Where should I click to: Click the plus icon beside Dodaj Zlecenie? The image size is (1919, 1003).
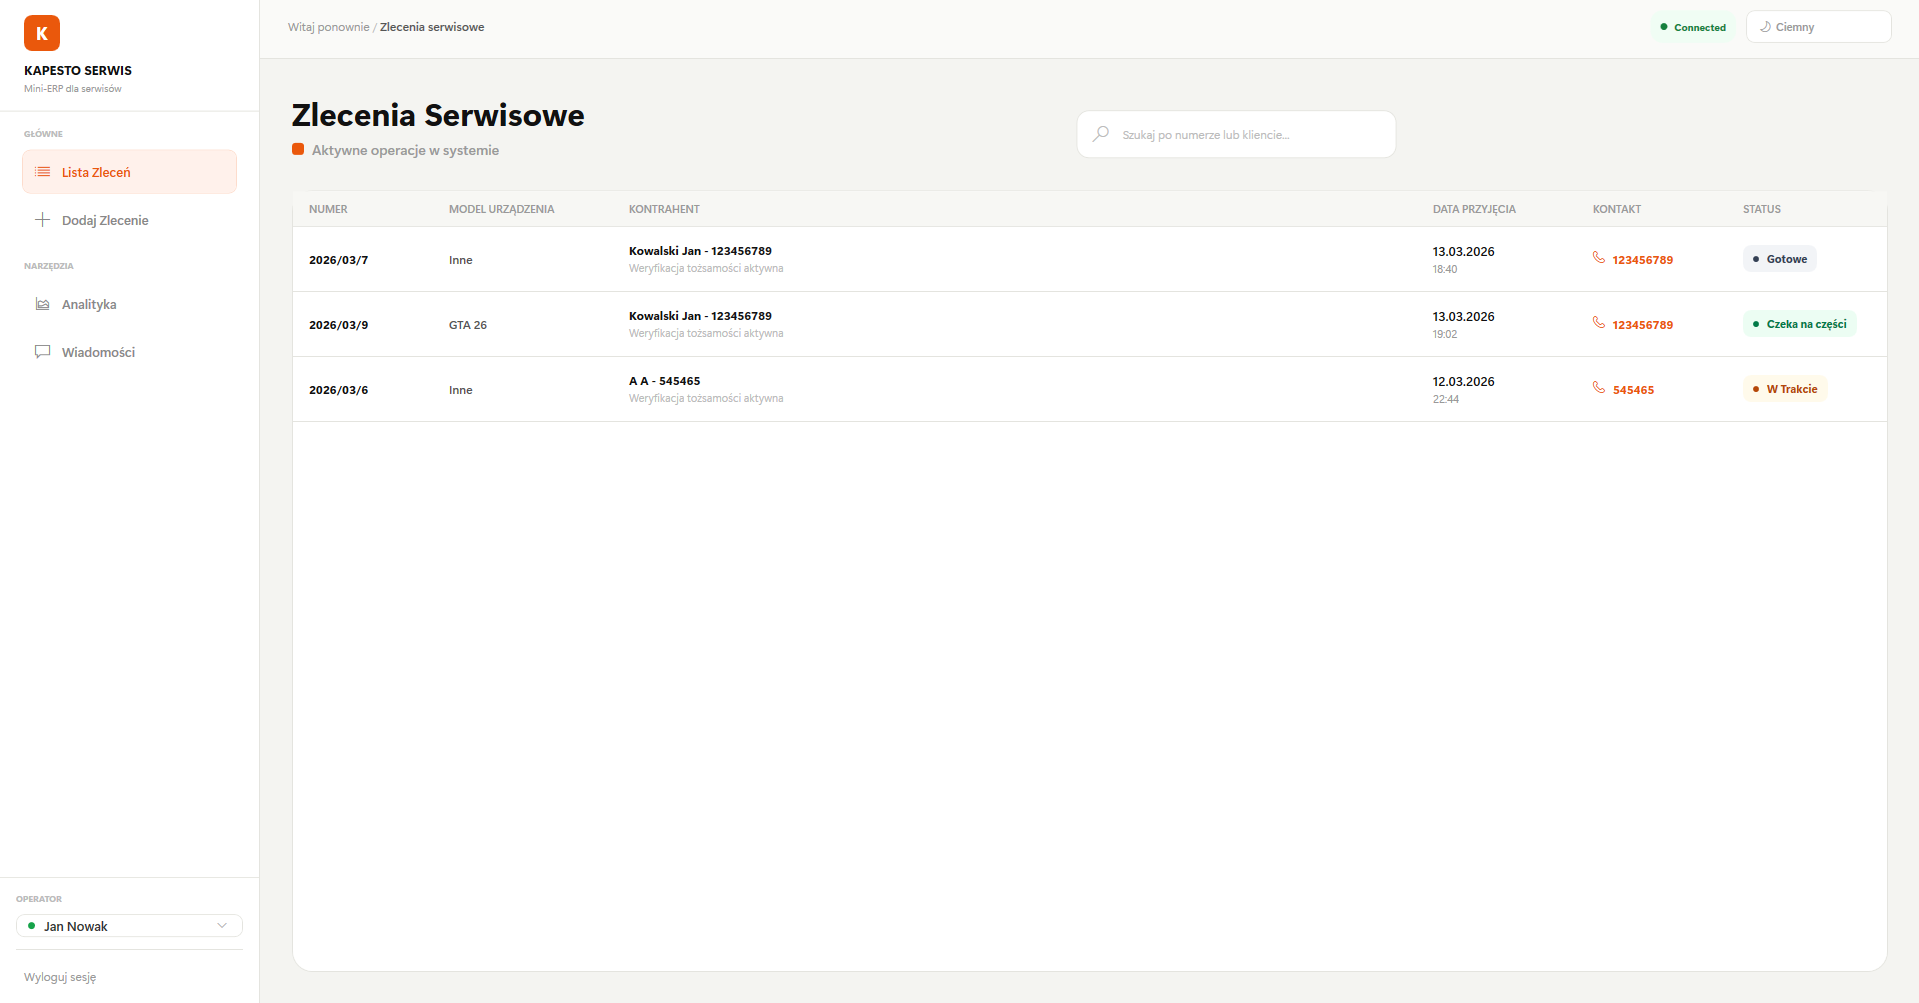tap(42, 220)
